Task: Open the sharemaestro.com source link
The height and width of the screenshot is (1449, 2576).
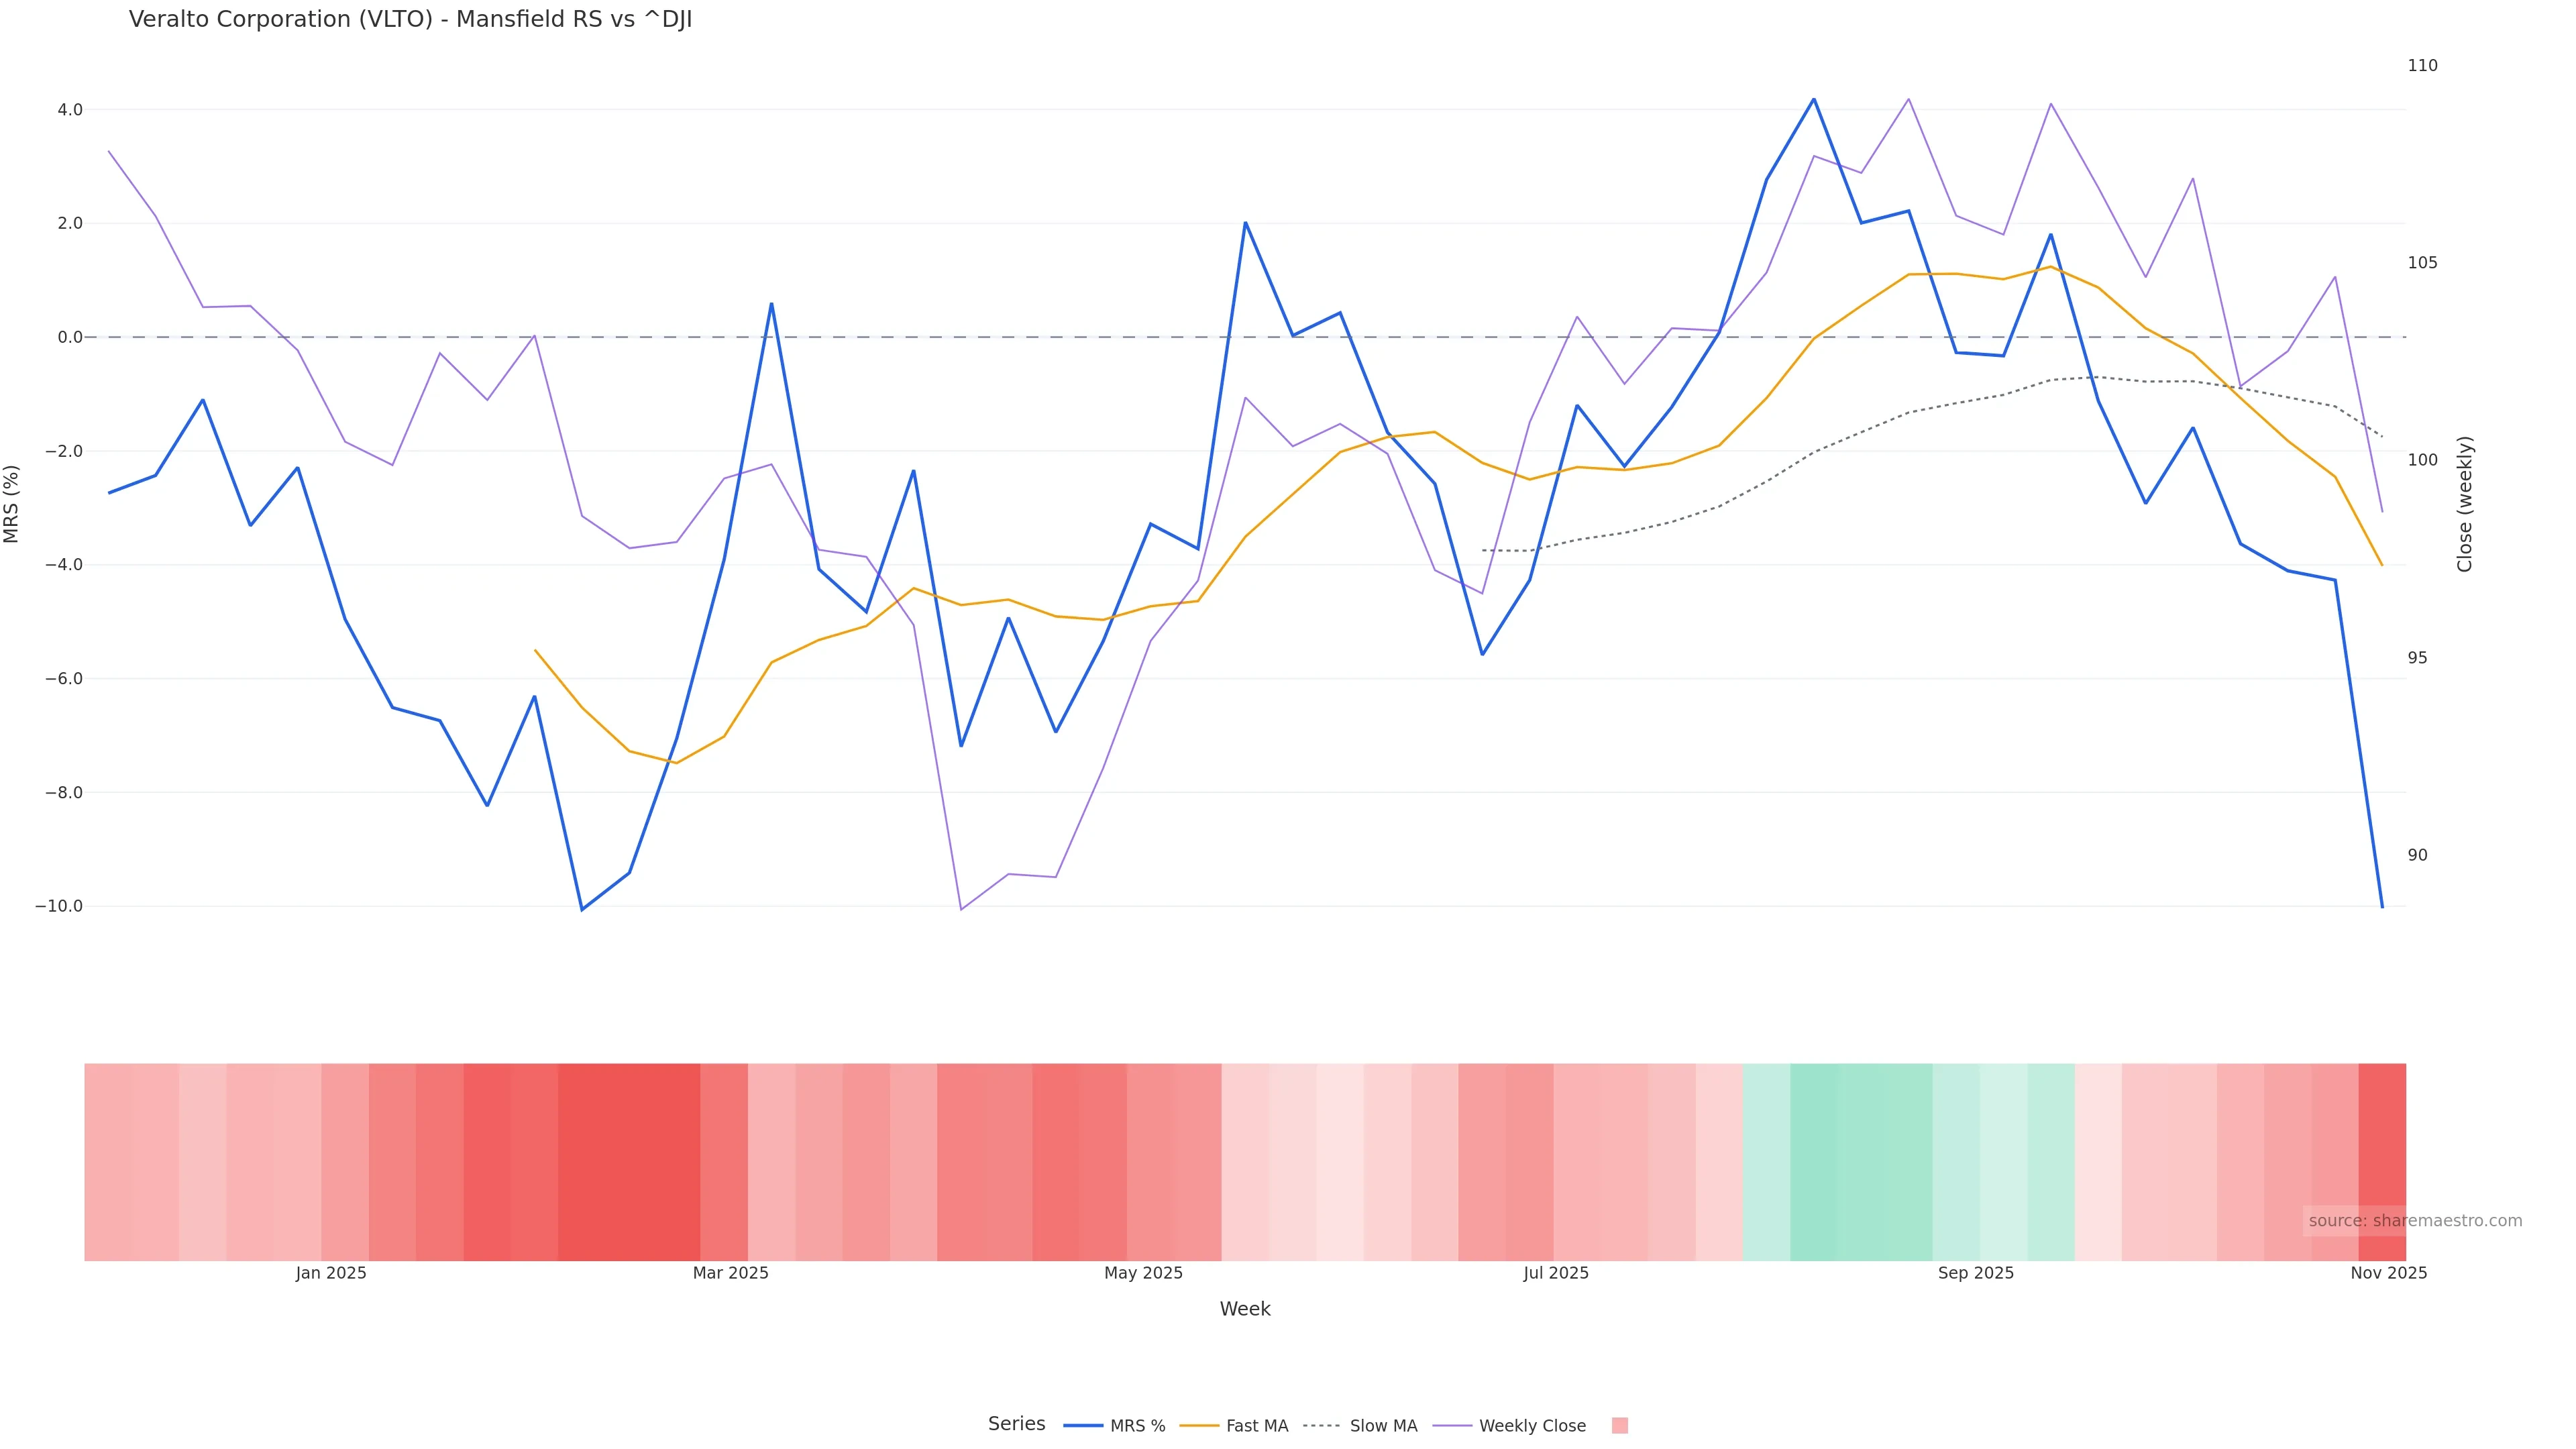Action: [2414, 1221]
